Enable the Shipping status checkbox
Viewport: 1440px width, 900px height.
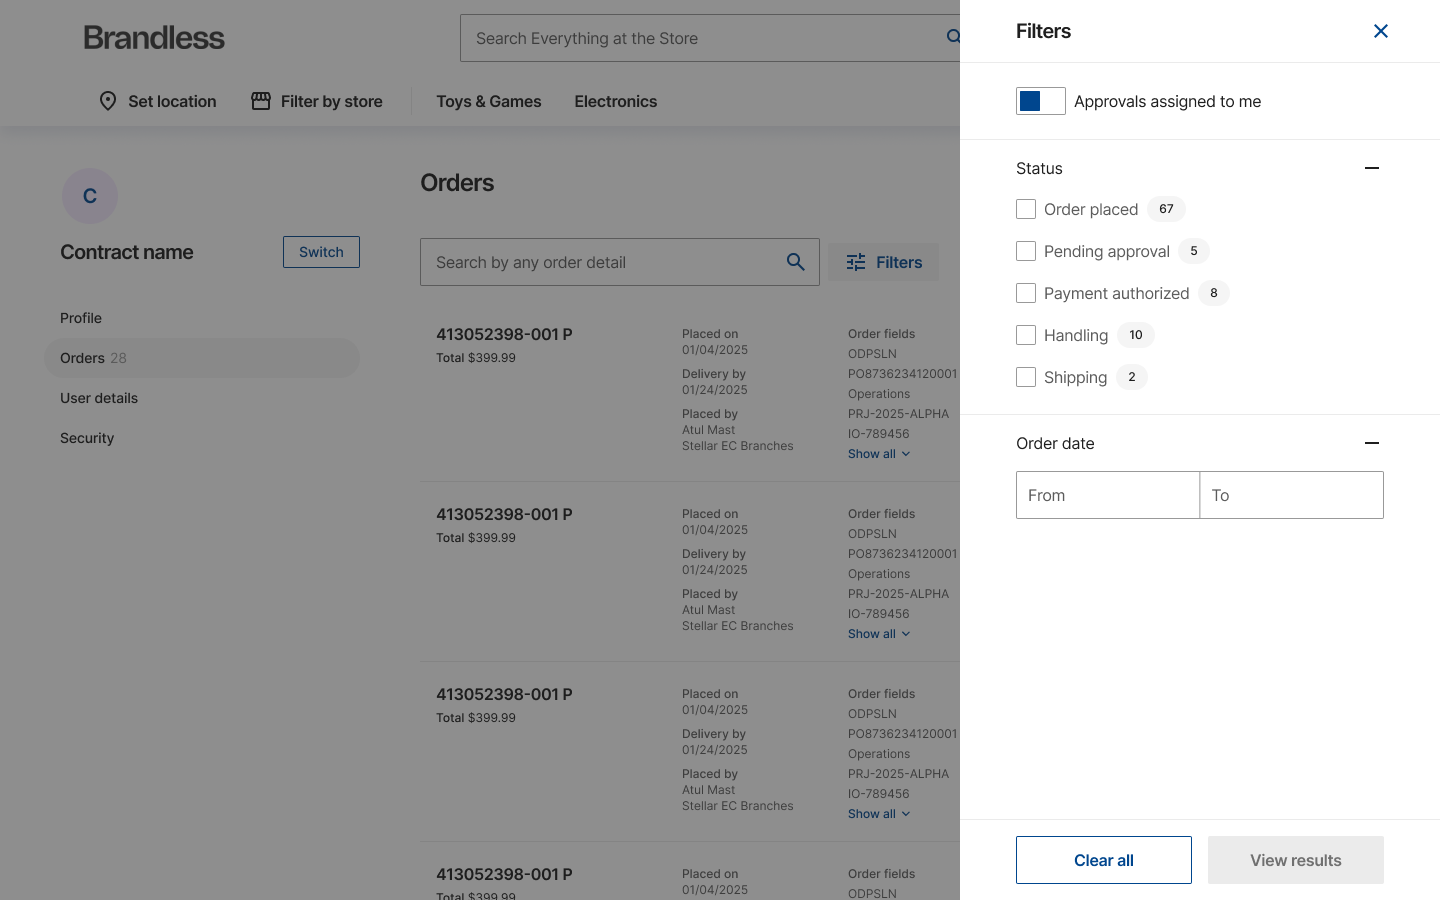(x=1026, y=377)
